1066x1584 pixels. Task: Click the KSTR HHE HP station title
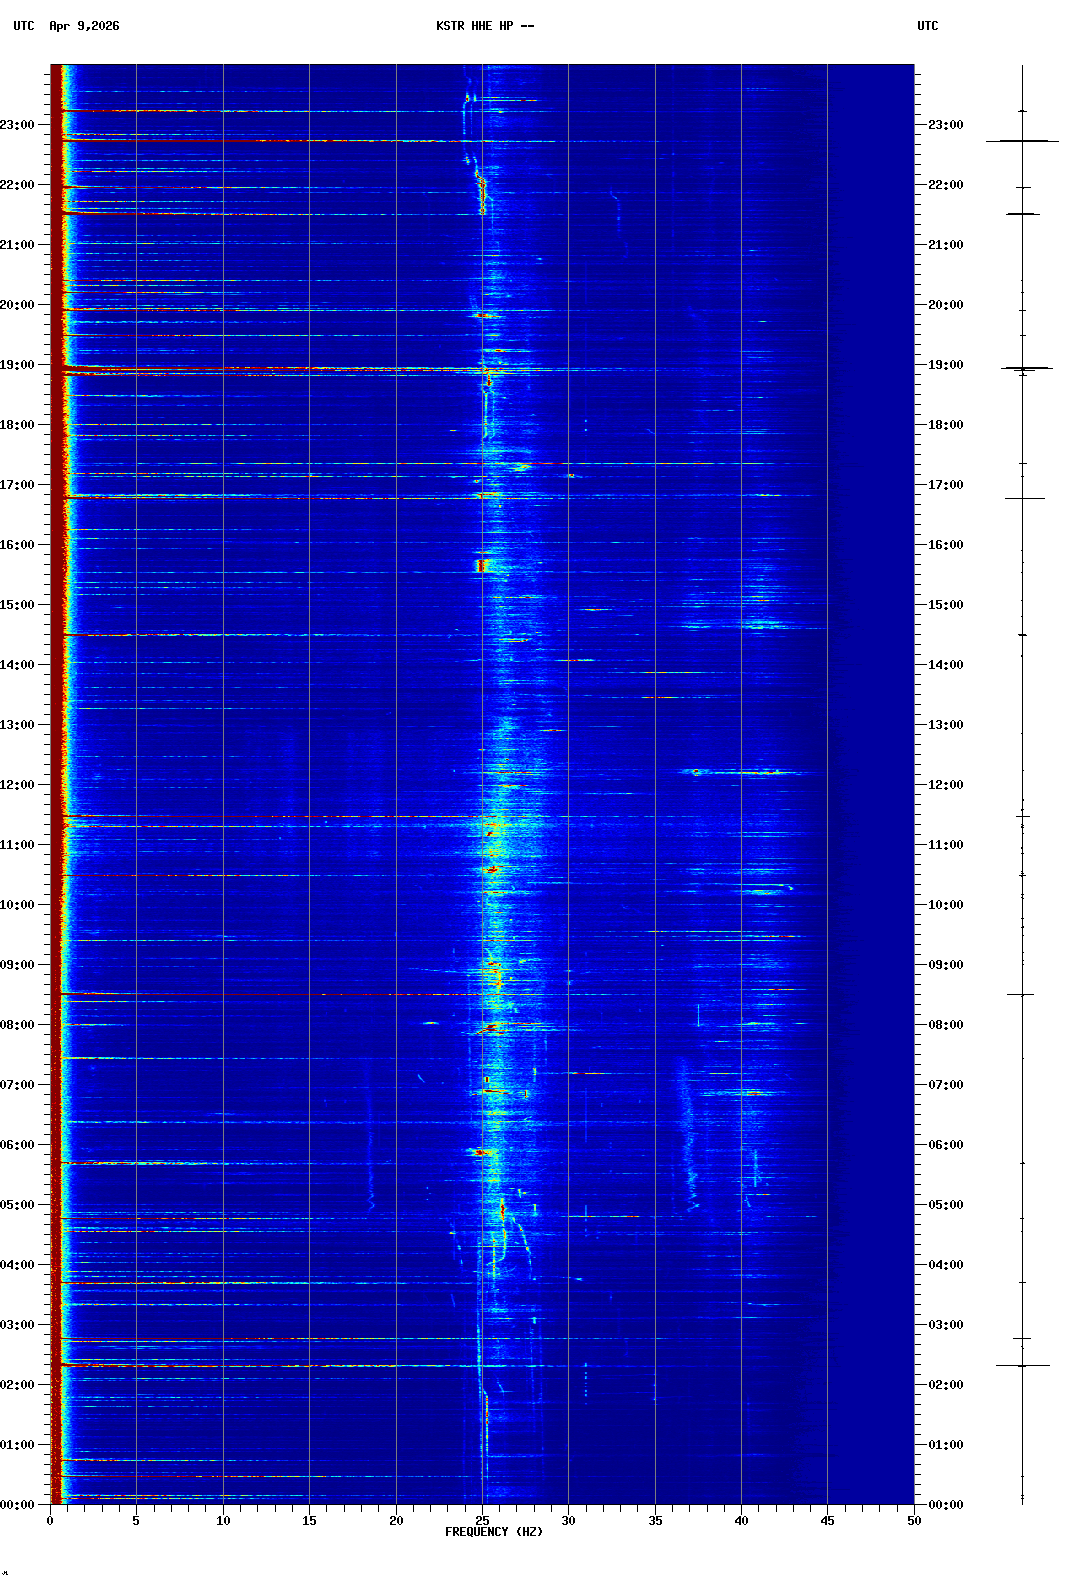[484, 26]
